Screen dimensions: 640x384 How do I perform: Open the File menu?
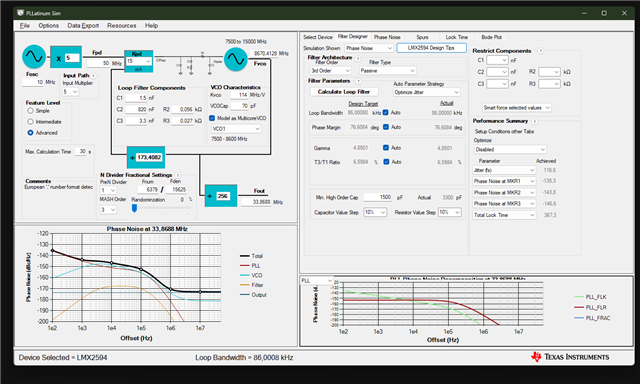tap(24, 25)
